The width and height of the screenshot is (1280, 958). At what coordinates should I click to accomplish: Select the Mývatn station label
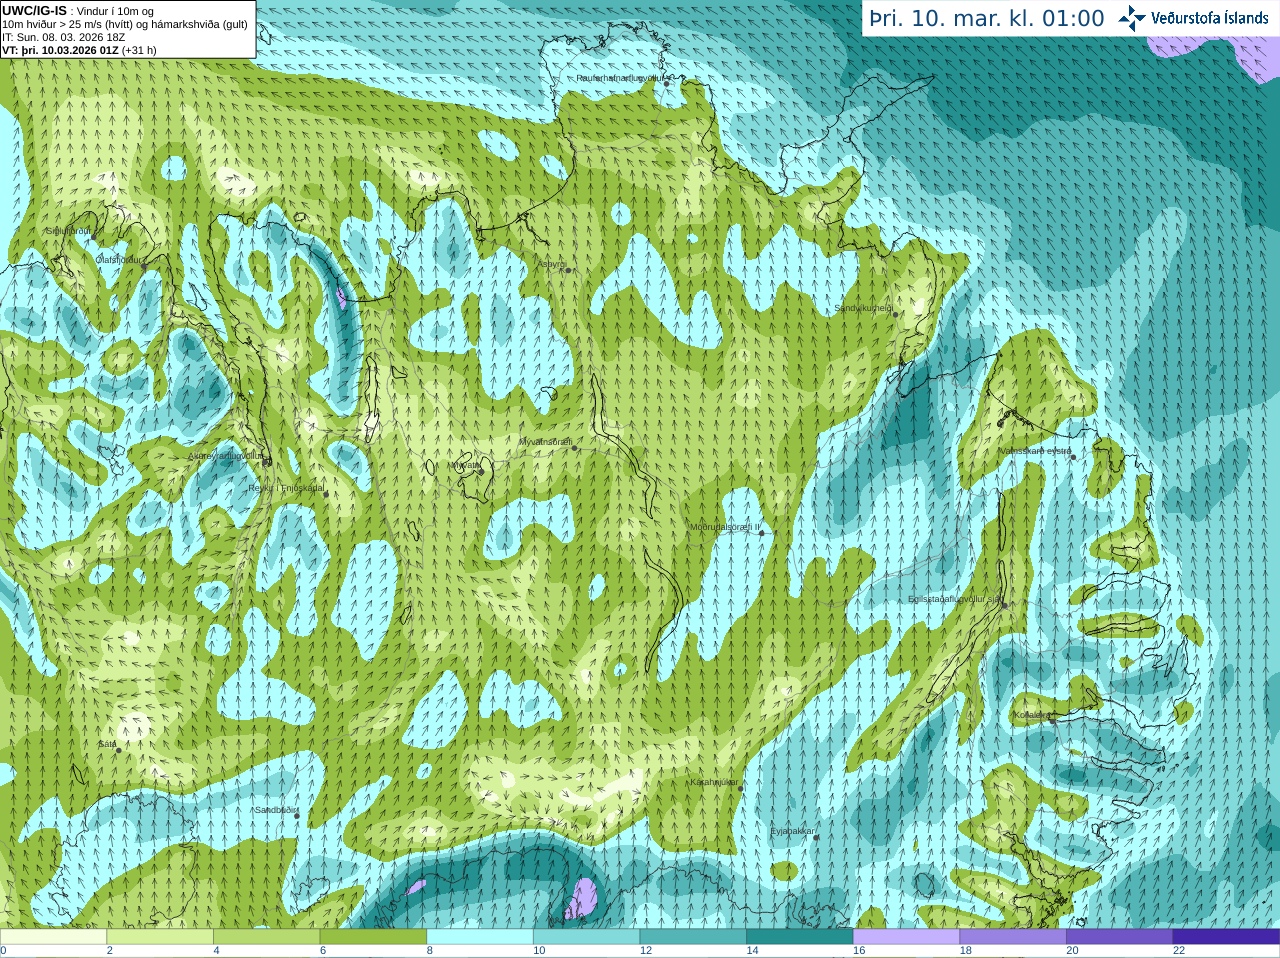[464, 464]
